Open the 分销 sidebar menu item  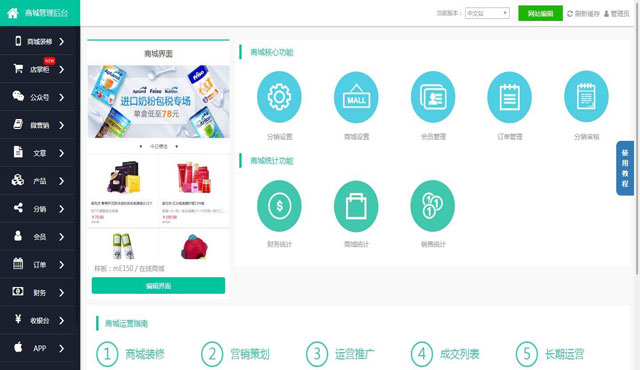click(x=38, y=209)
